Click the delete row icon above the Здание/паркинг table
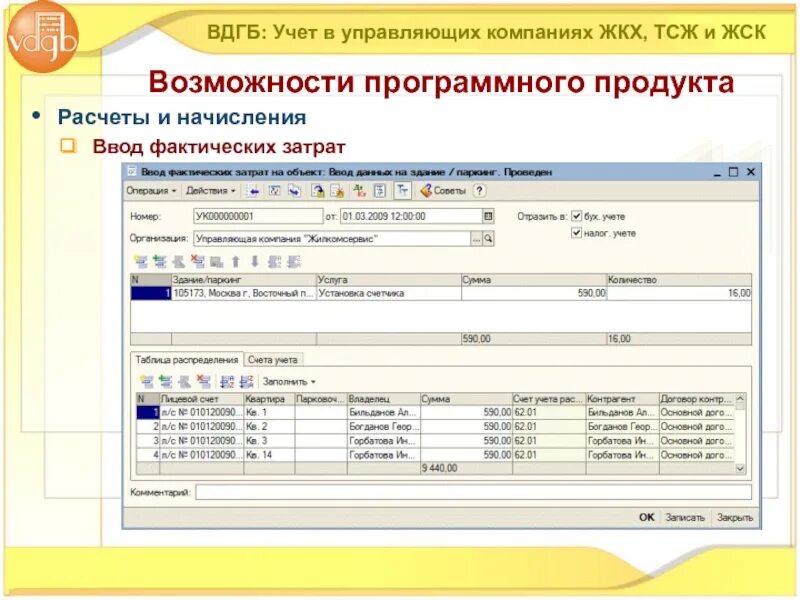Image resolution: width=800 pixels, height=600 pixels. click(x=197, y=262)
